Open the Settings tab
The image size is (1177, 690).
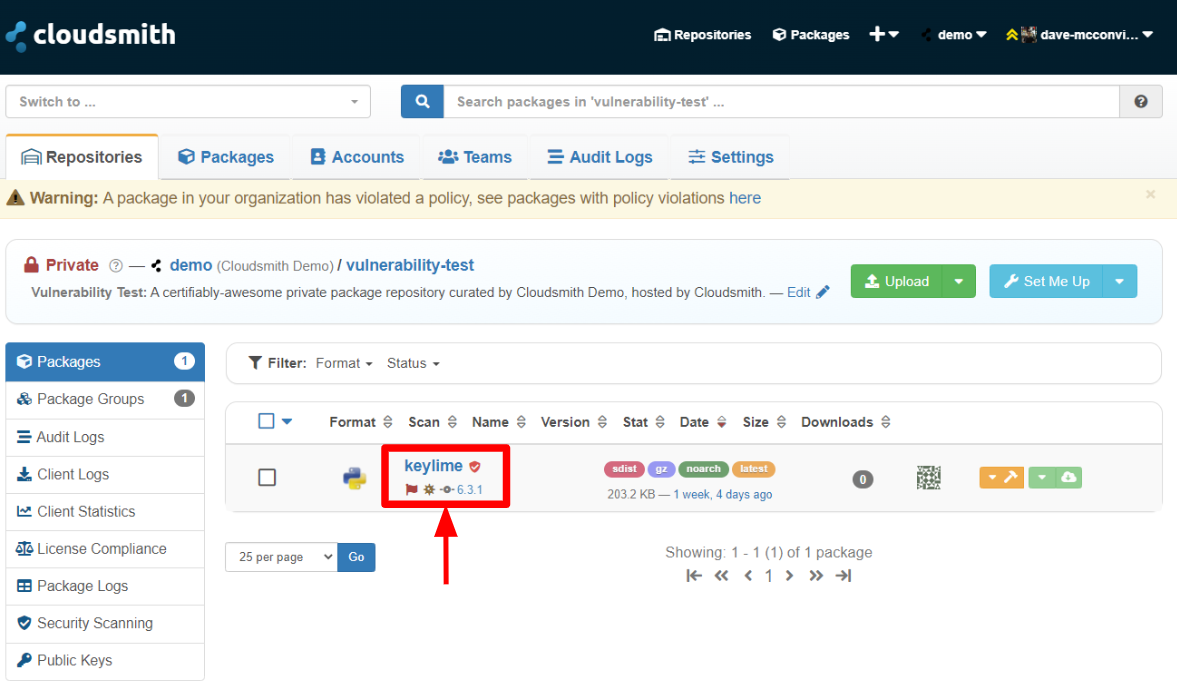730,157
